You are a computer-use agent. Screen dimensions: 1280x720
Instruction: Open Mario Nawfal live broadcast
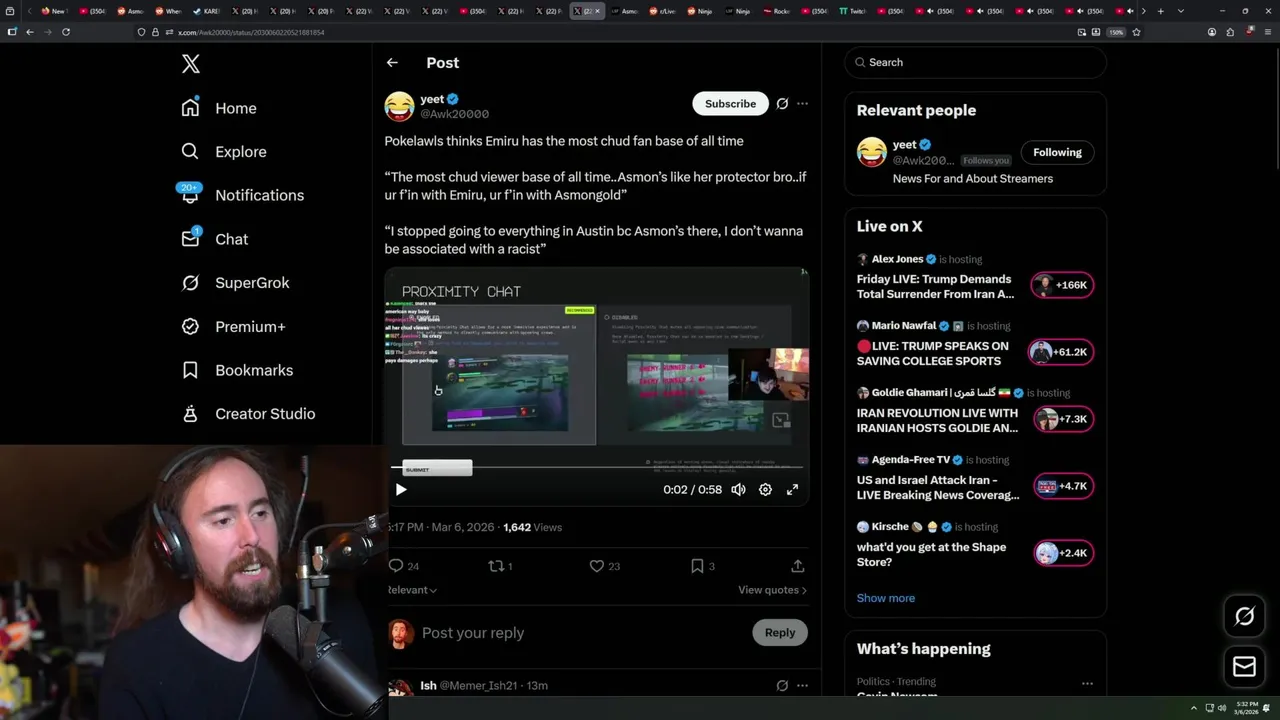(x=932, y=354)
